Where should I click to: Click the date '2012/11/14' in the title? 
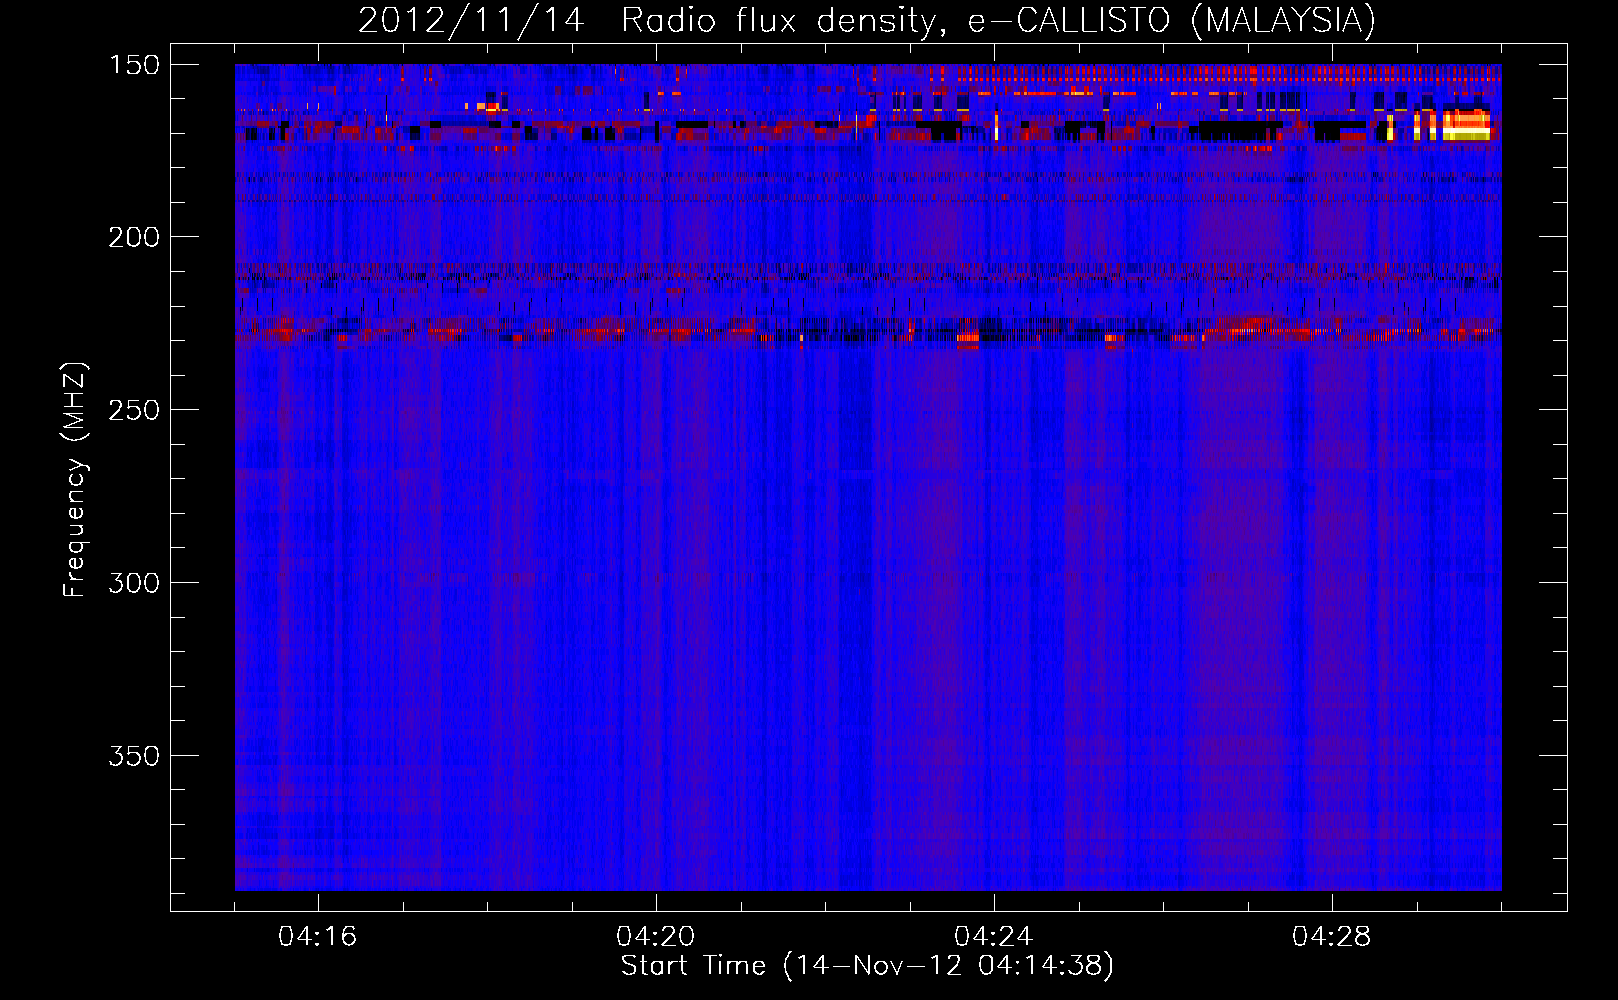click(471, 21)
